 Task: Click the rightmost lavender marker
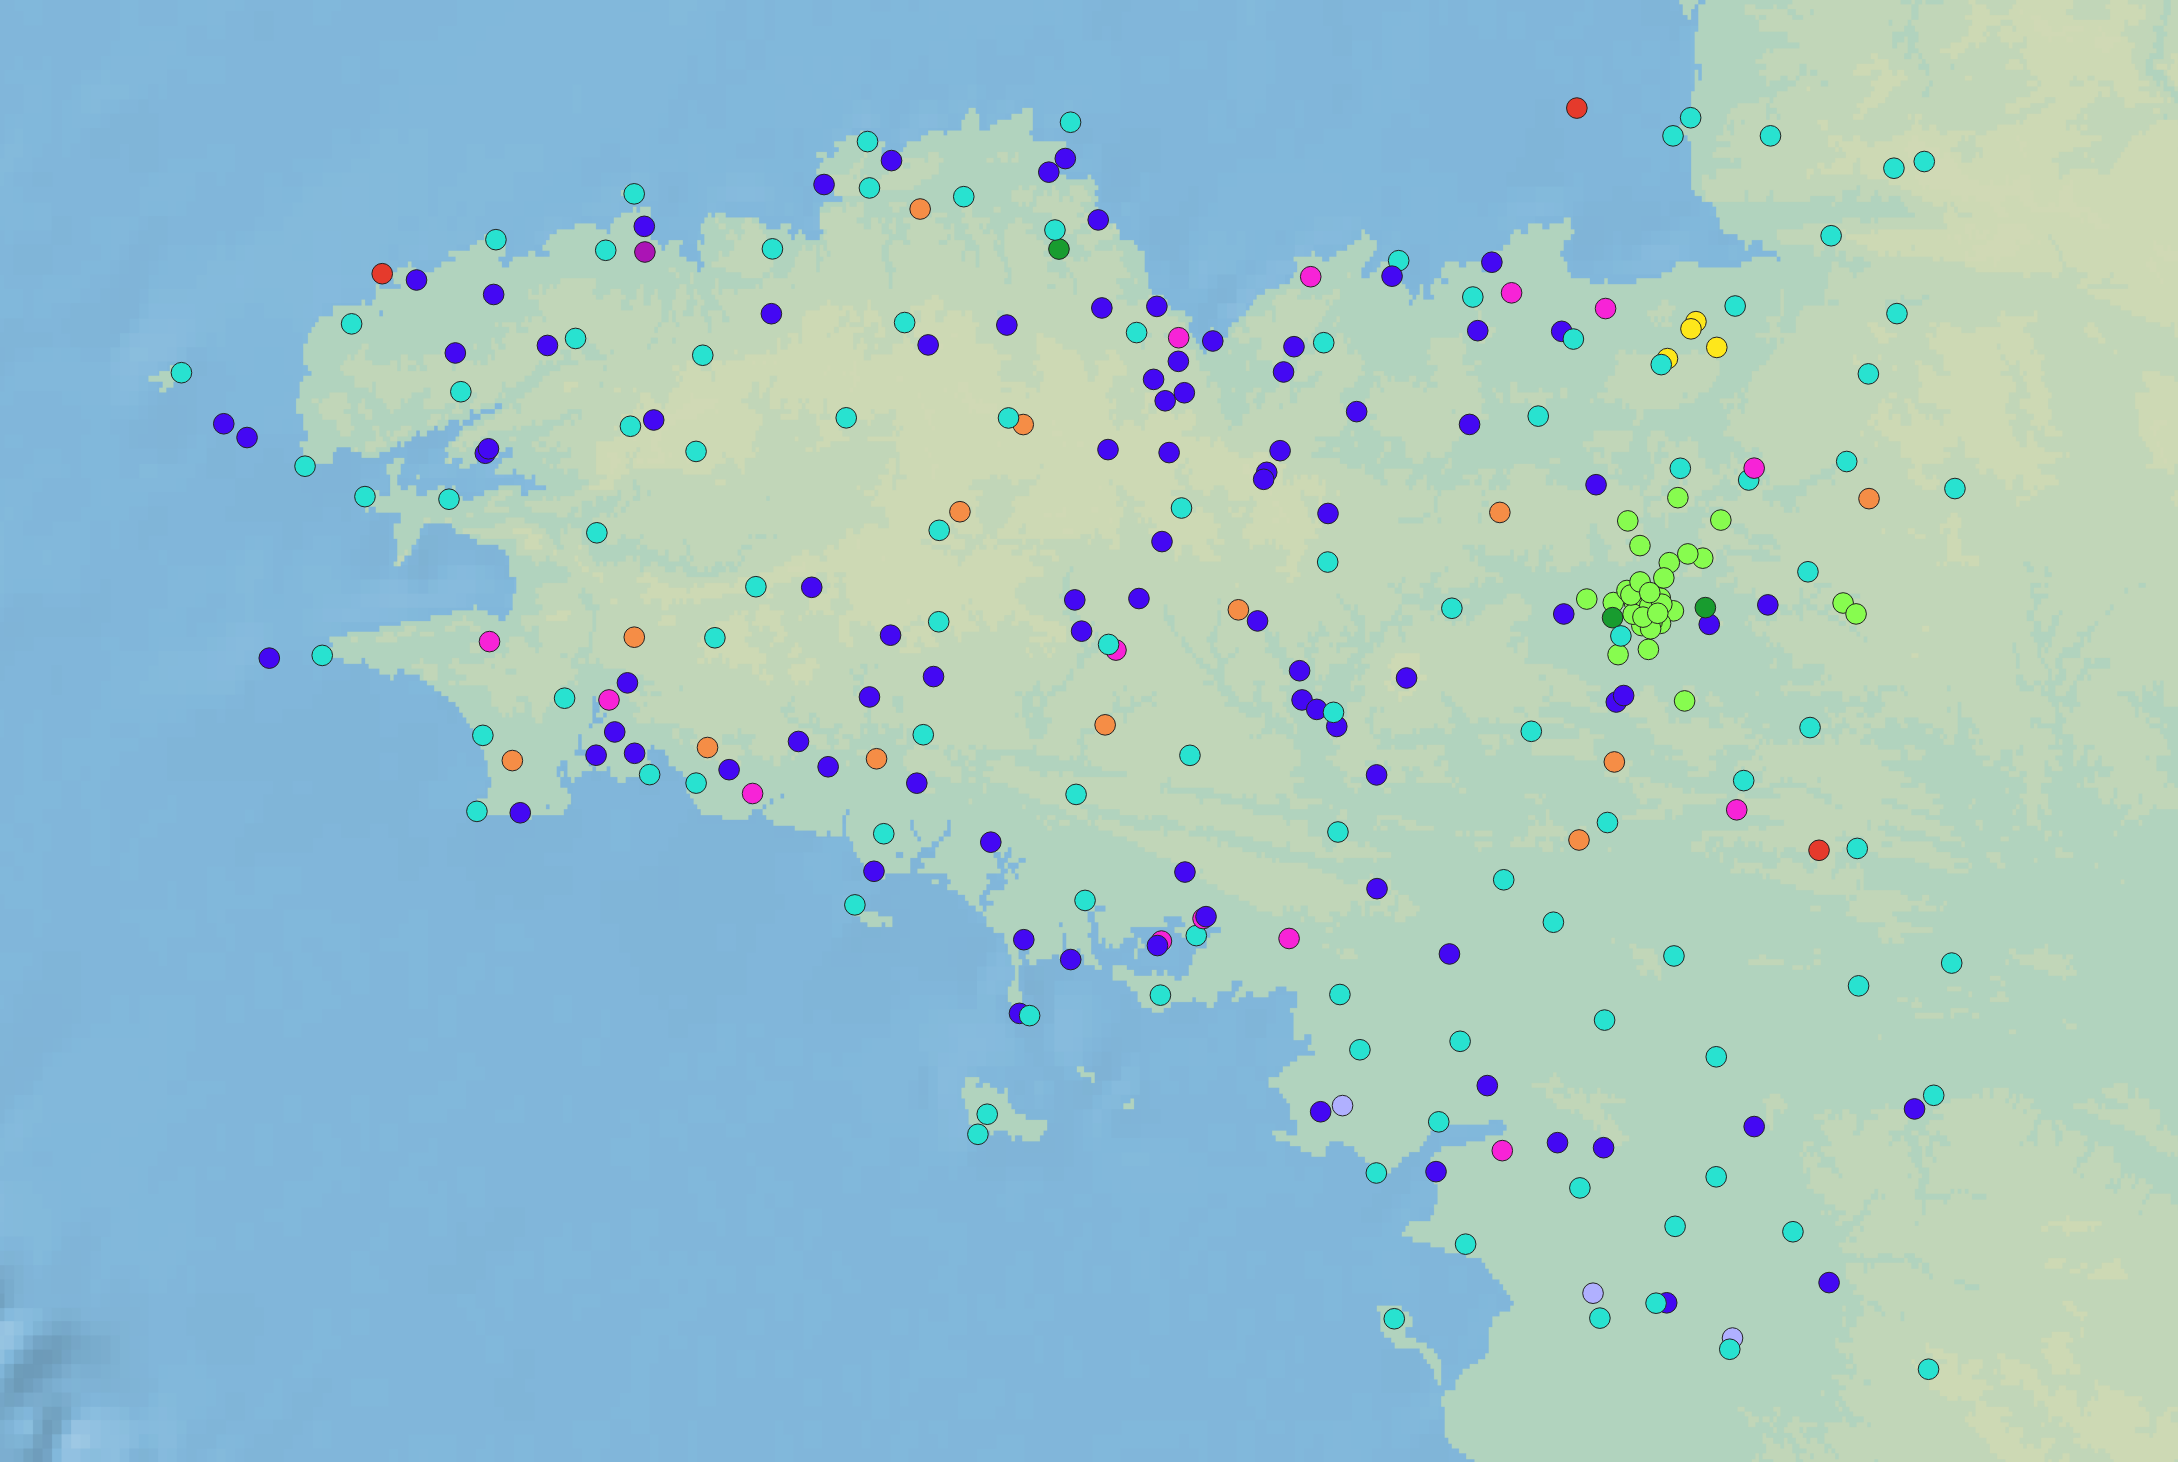(x=1733, y=1338)
